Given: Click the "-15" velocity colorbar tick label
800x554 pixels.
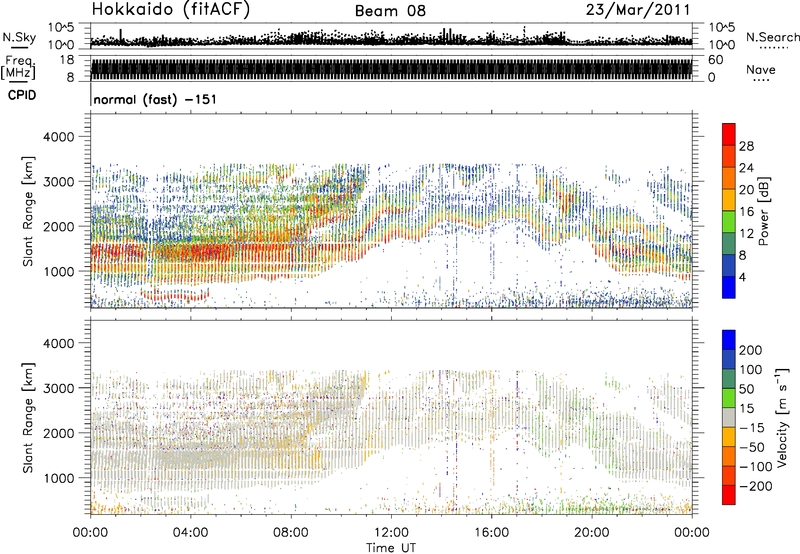Looking at the screenshot, I should 752,427.
